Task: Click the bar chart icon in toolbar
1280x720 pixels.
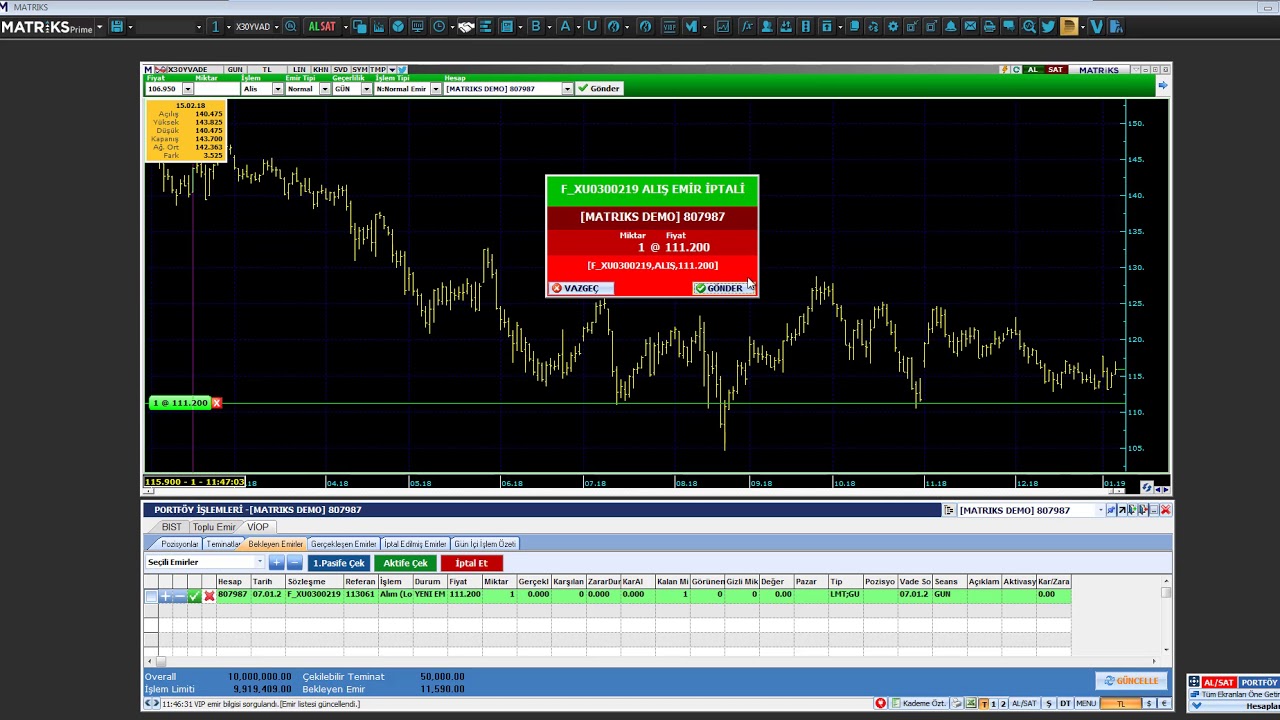Action: click(x=379, y=27)
